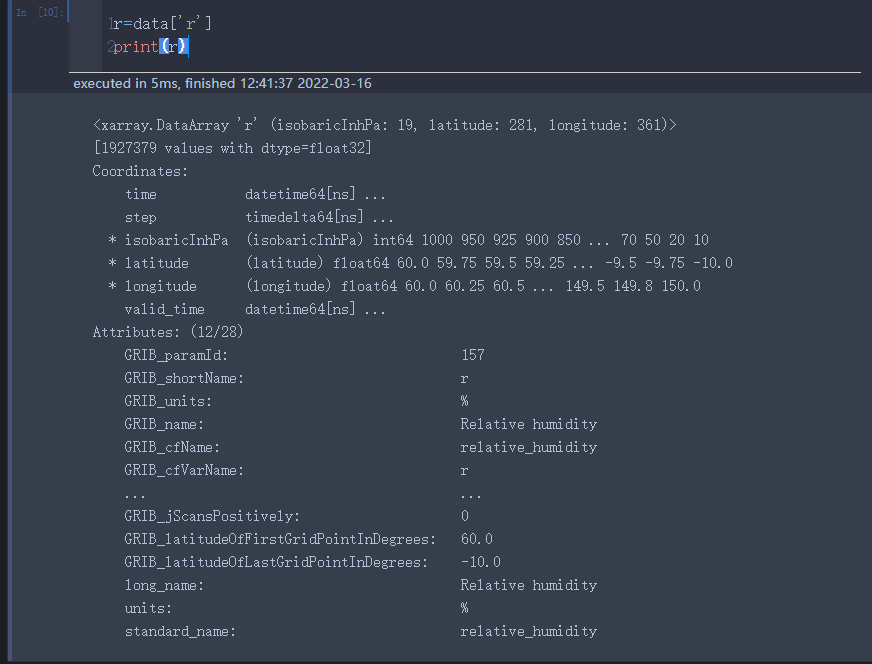Viewport: 872px width, 664px height.
Task: Click the GRIB_name value 'Relative humidity'
Action: point(529,424)
